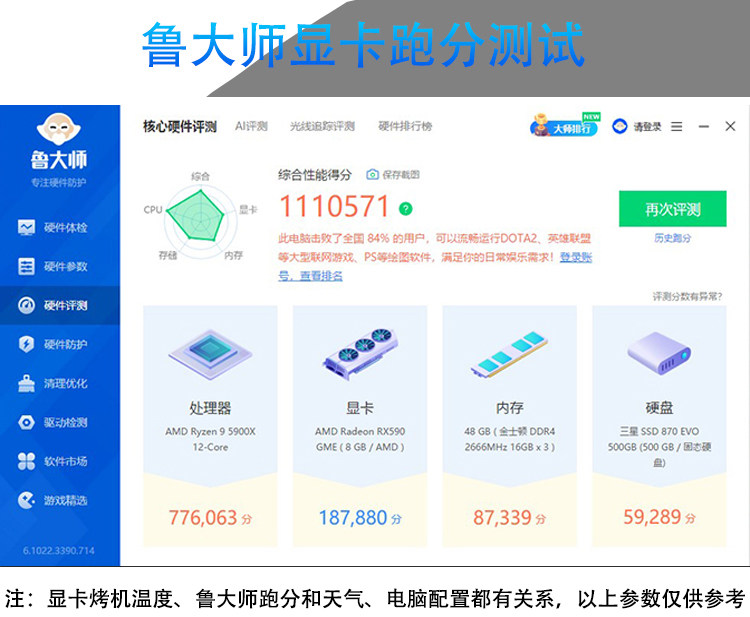Screen dimensions: 750x617
Task: Click the disk score 59,289
Action: click(659, 517)
